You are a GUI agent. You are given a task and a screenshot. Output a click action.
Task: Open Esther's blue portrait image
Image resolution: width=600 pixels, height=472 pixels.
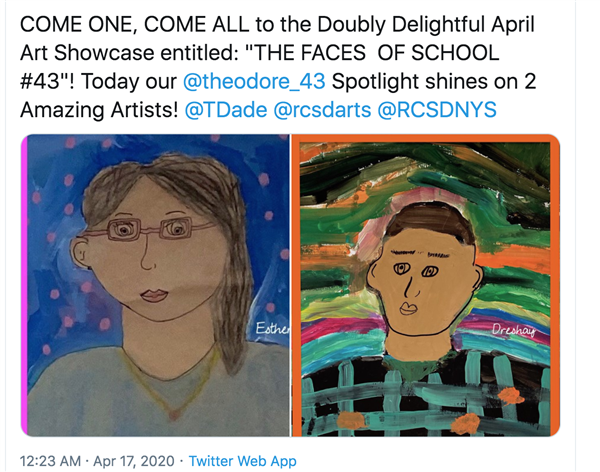click(x=156, y=285)
